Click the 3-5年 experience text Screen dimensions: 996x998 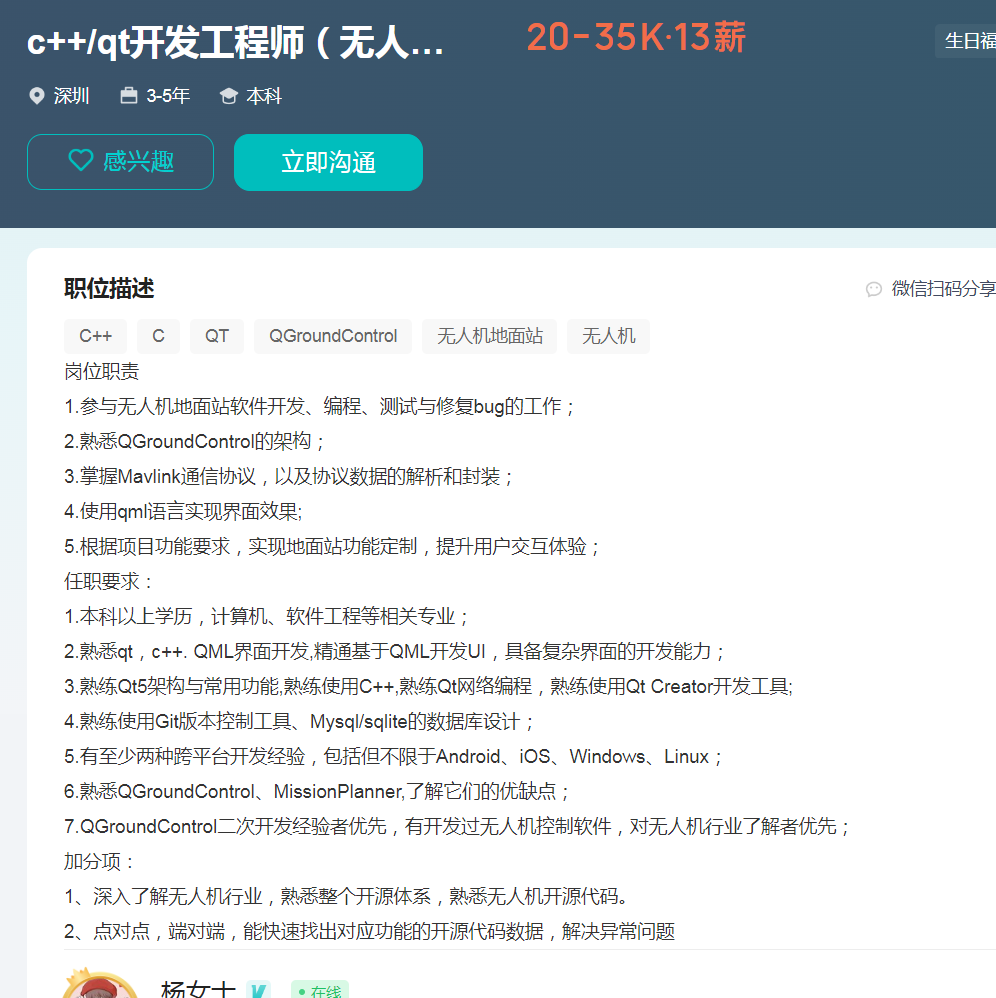(x=168, y=96)
